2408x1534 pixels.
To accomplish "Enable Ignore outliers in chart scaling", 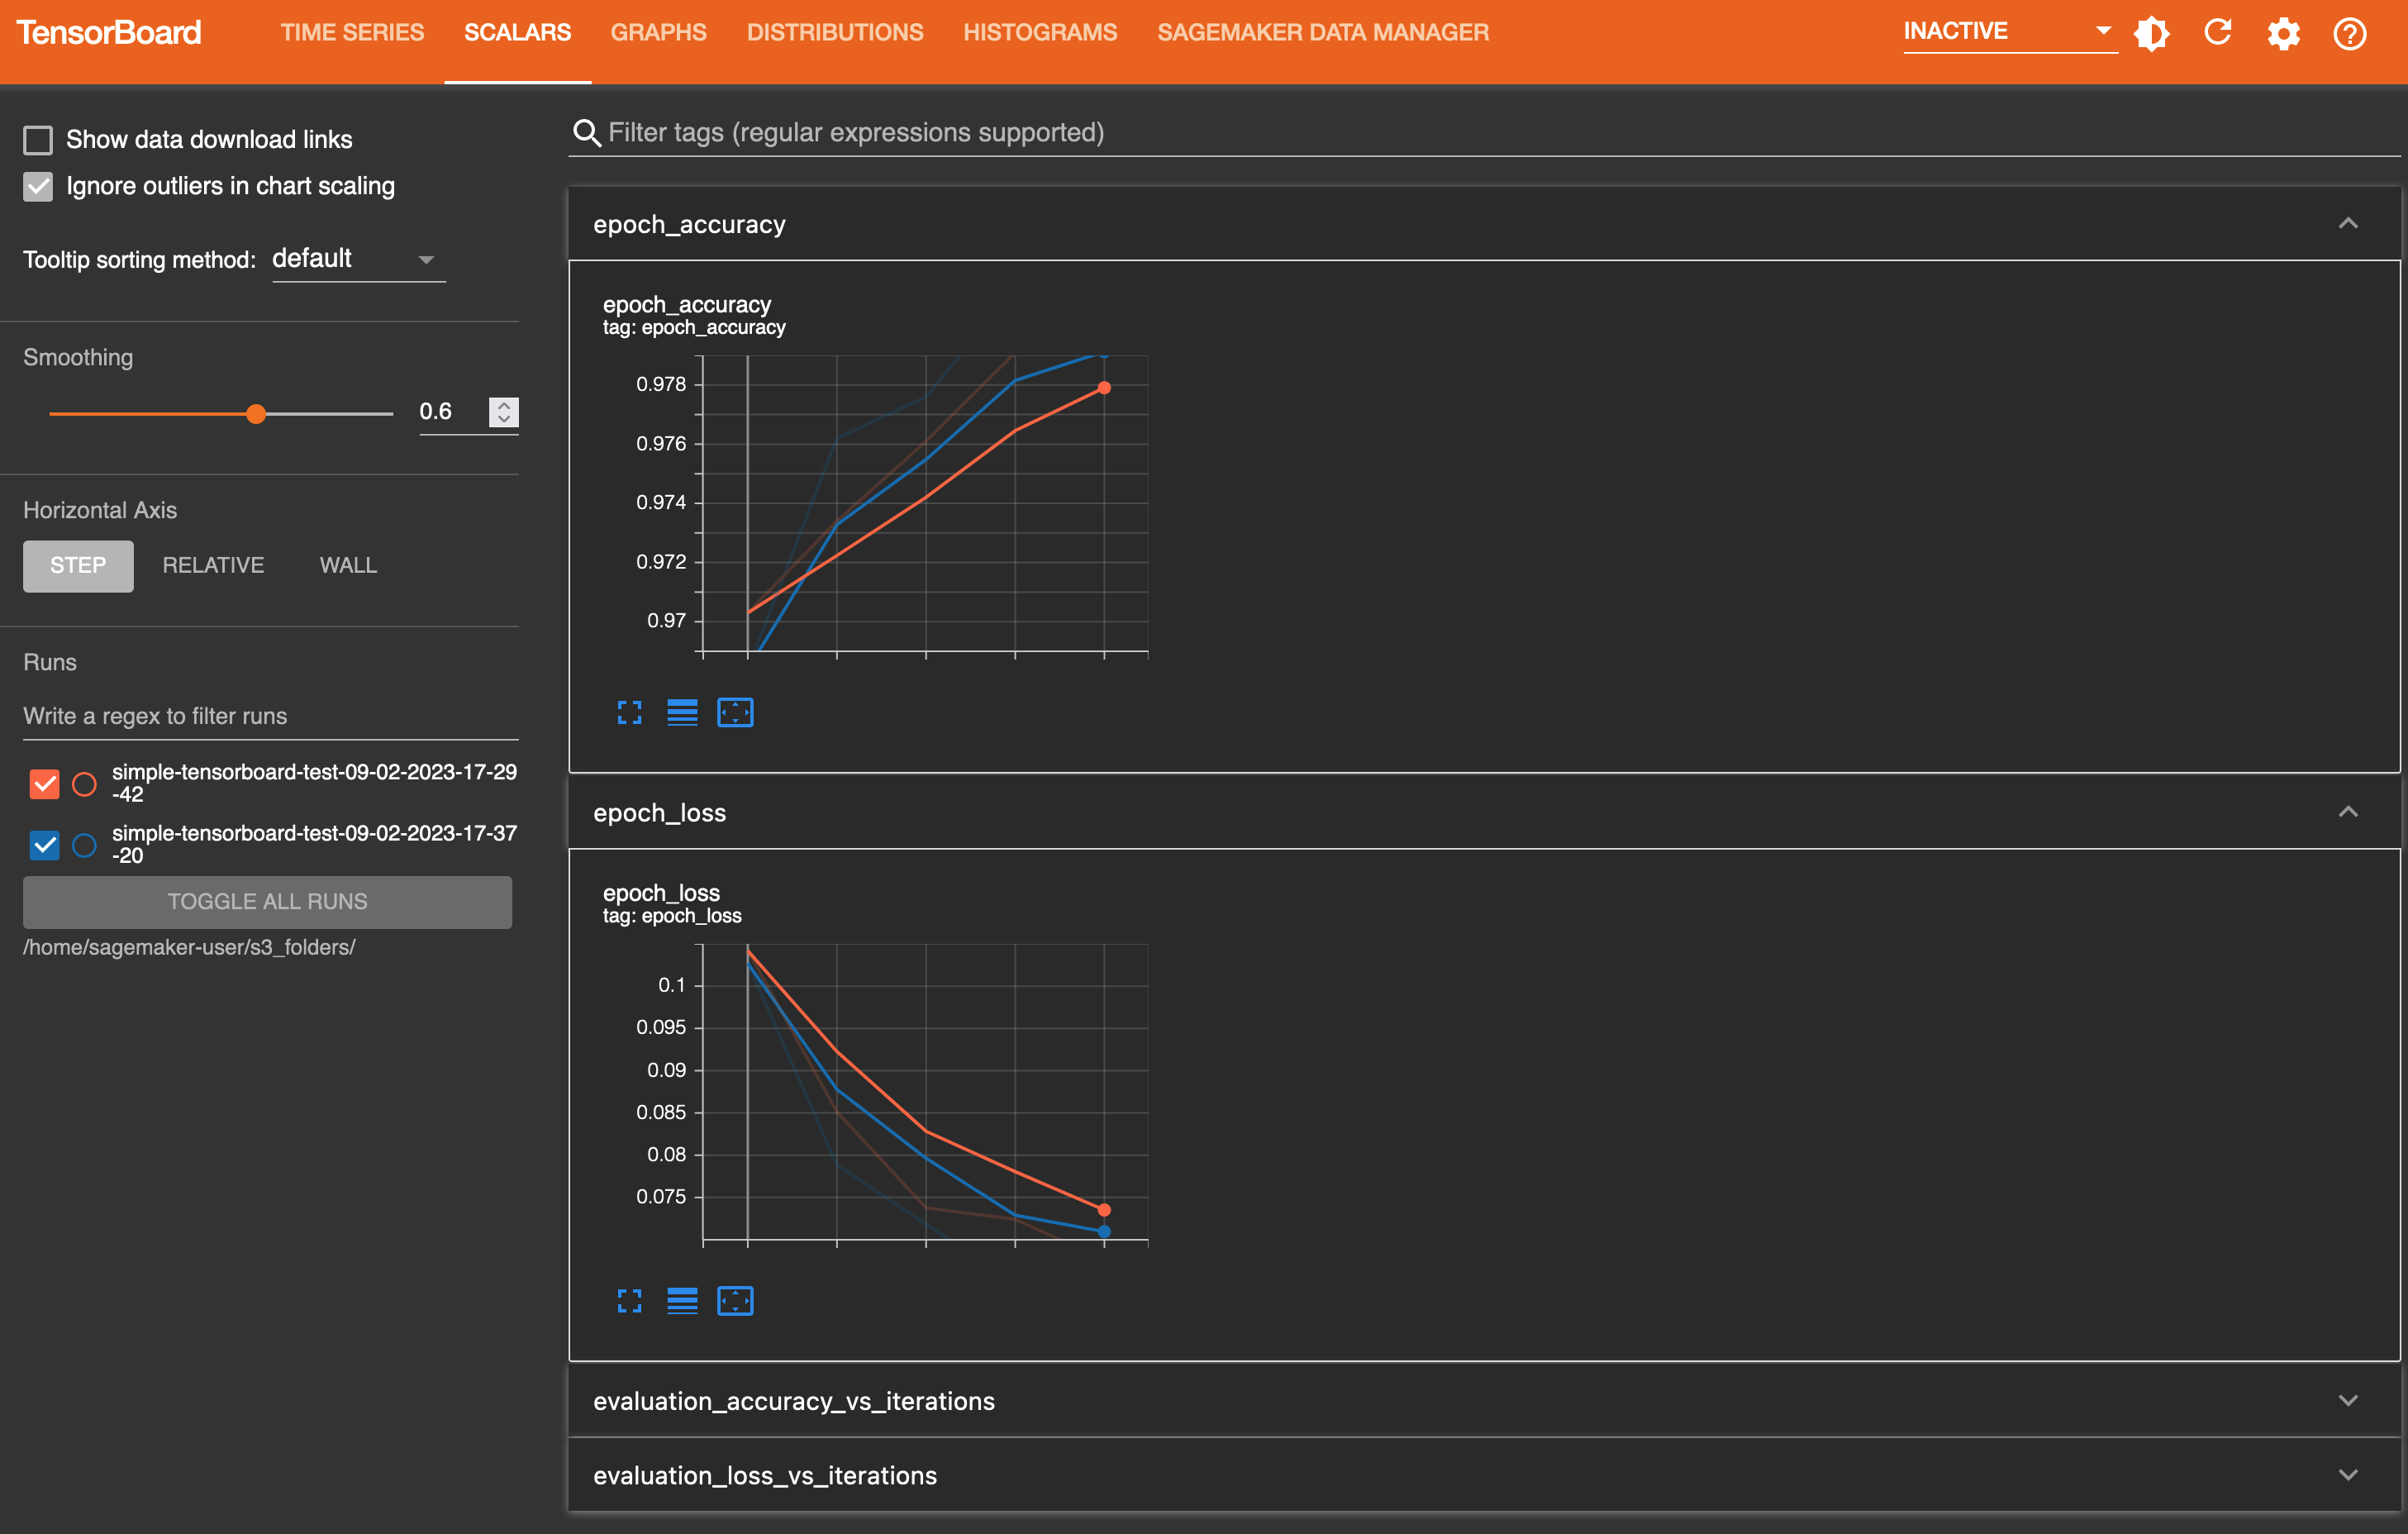I will 37,184.
